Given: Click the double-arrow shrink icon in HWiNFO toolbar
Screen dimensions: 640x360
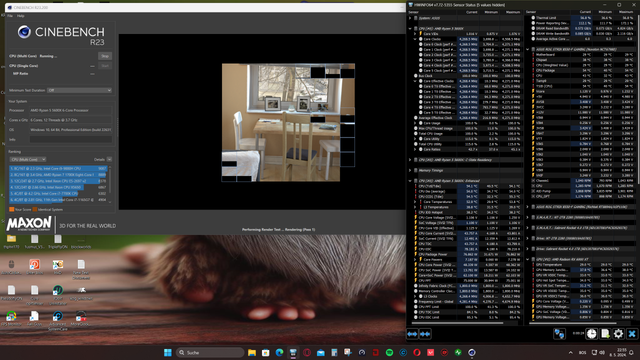Looking at the screenshot, I should [x=425, y=334].
